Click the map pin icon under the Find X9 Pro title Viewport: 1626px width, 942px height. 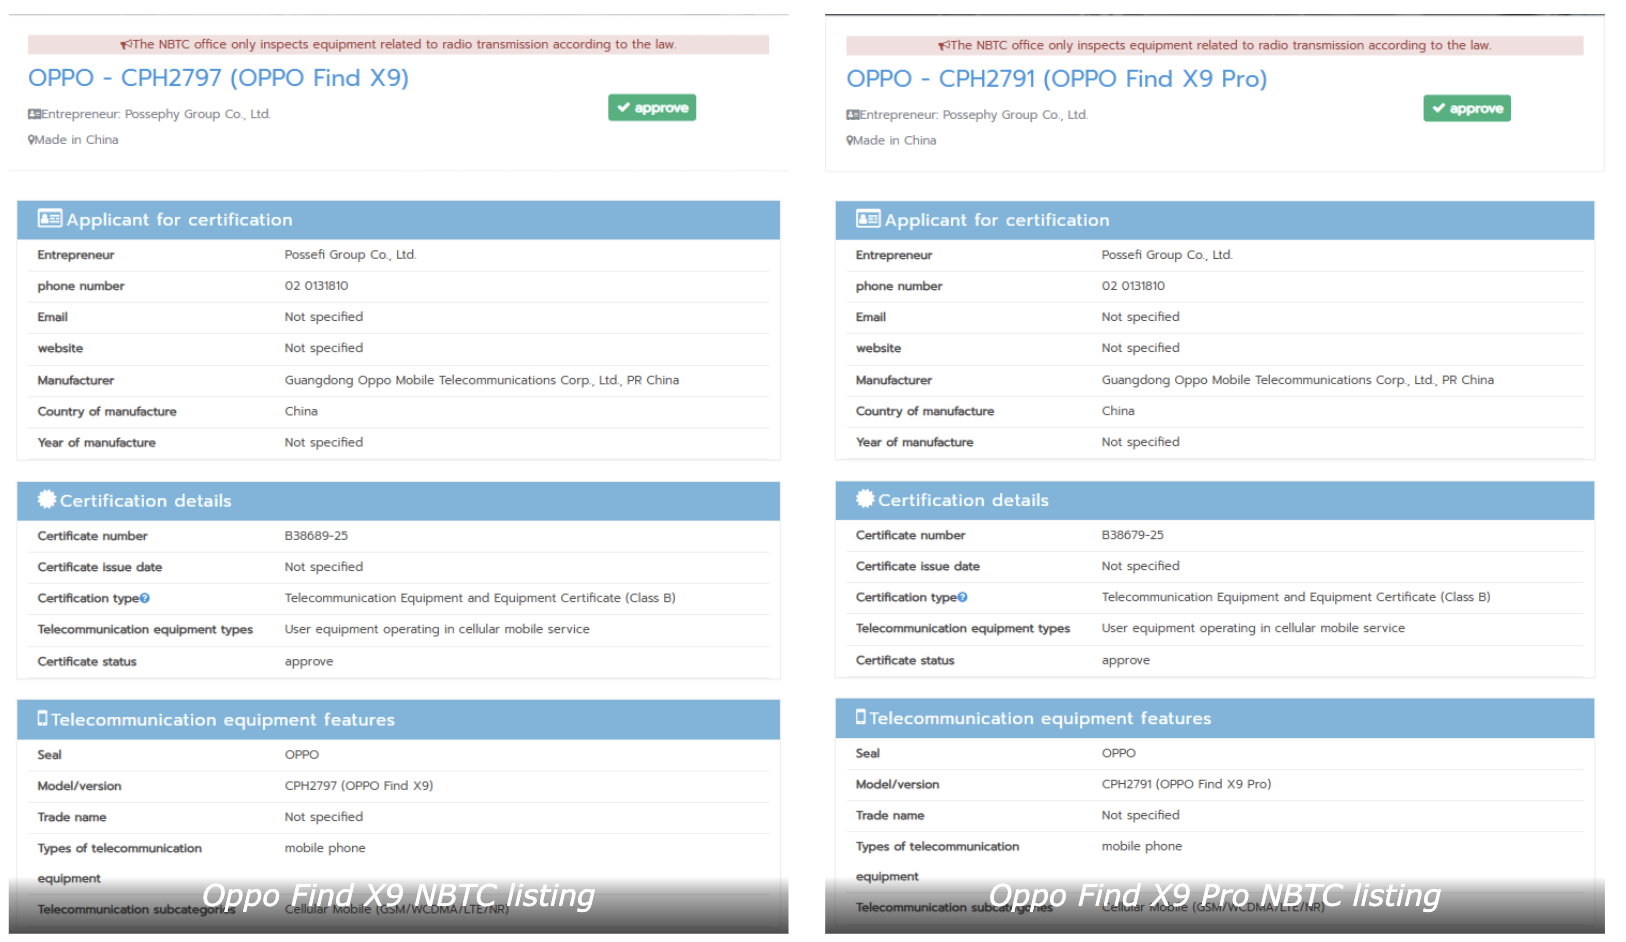point(849,141)
